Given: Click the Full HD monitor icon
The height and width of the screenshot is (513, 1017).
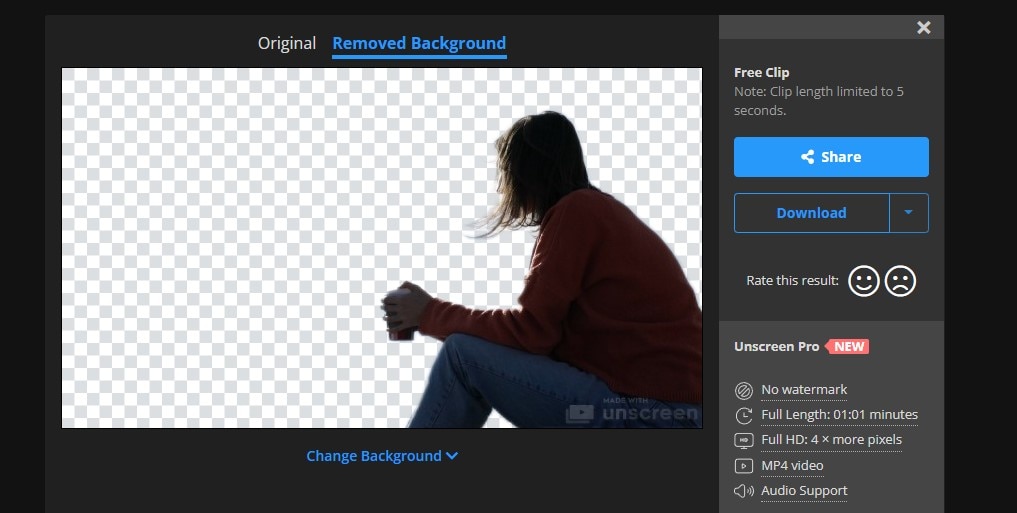Looking at the screenshot, I should tap(743, 440).
